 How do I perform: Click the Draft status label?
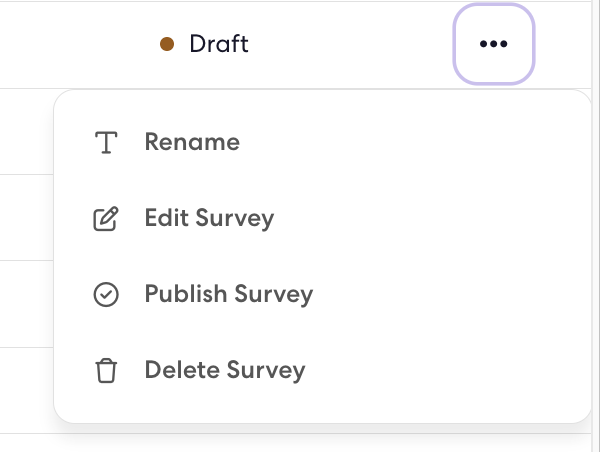click(x=219, y=44)
